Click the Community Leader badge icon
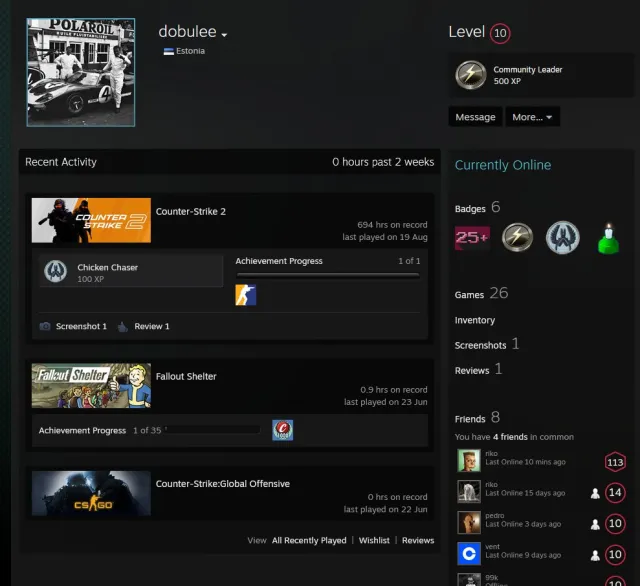 tap(471, 75)
